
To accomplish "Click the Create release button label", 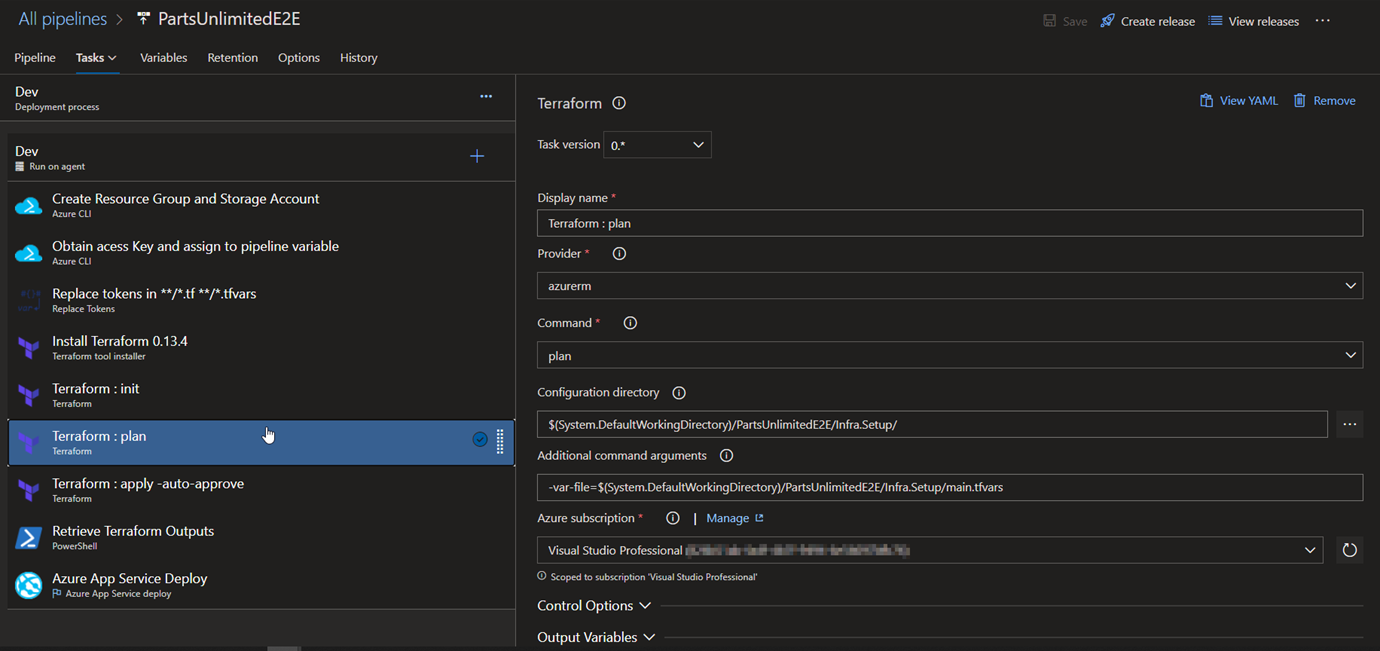I will coord(1158,21).
